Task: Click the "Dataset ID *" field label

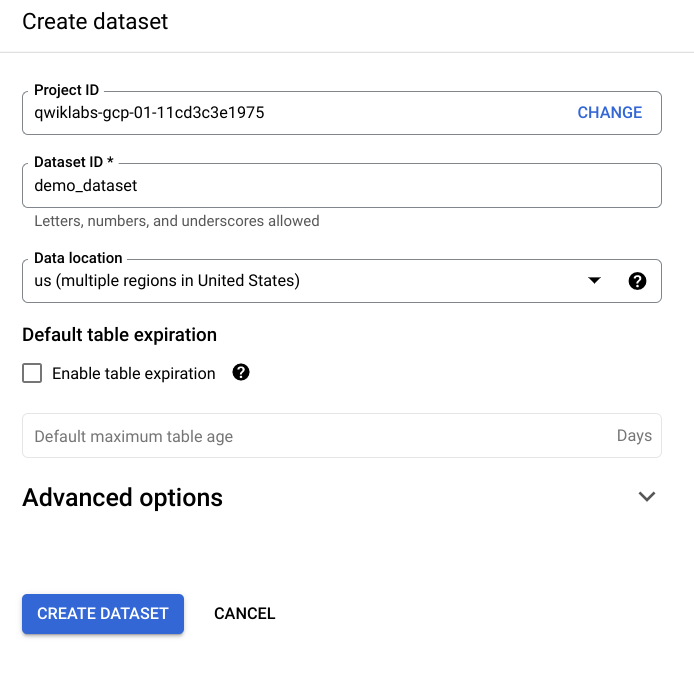Action: coord(74,162)
